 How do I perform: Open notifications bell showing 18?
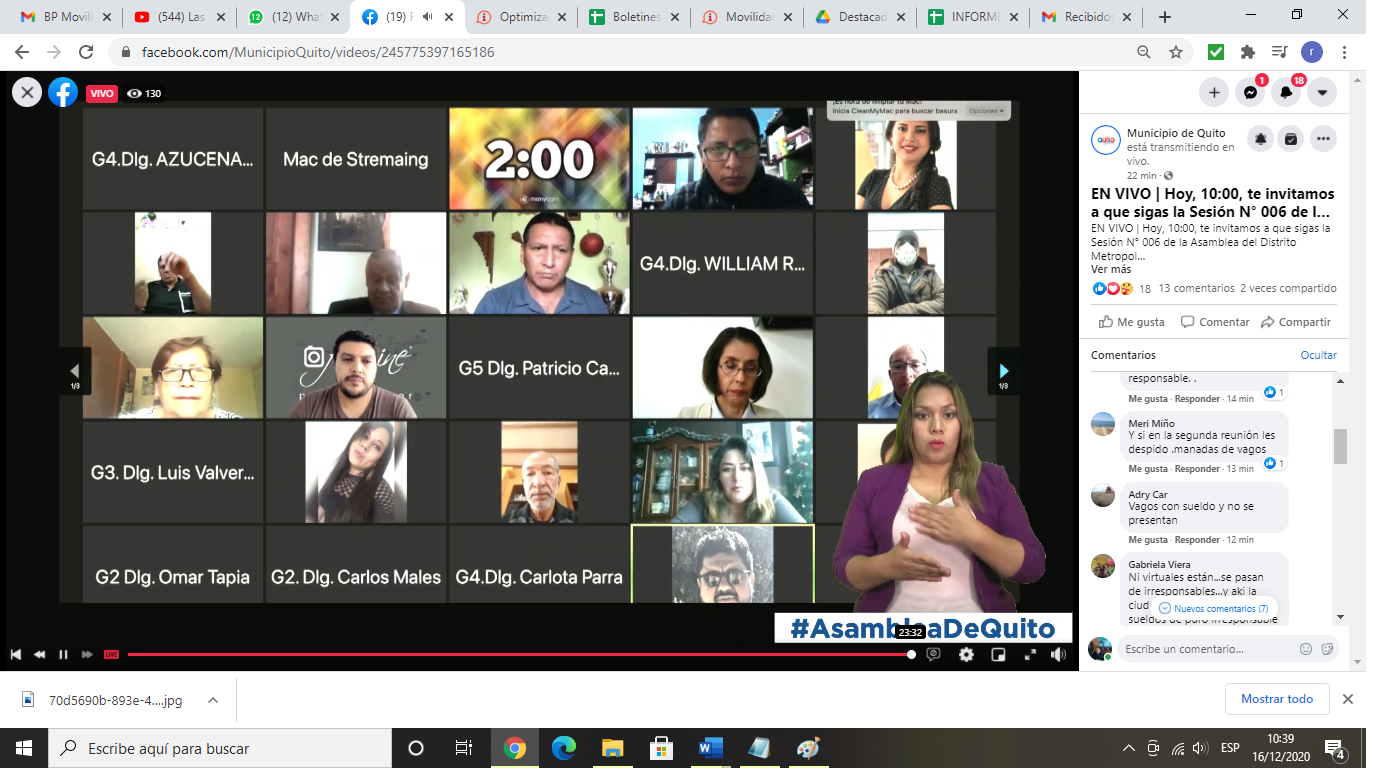(1286, 92)
